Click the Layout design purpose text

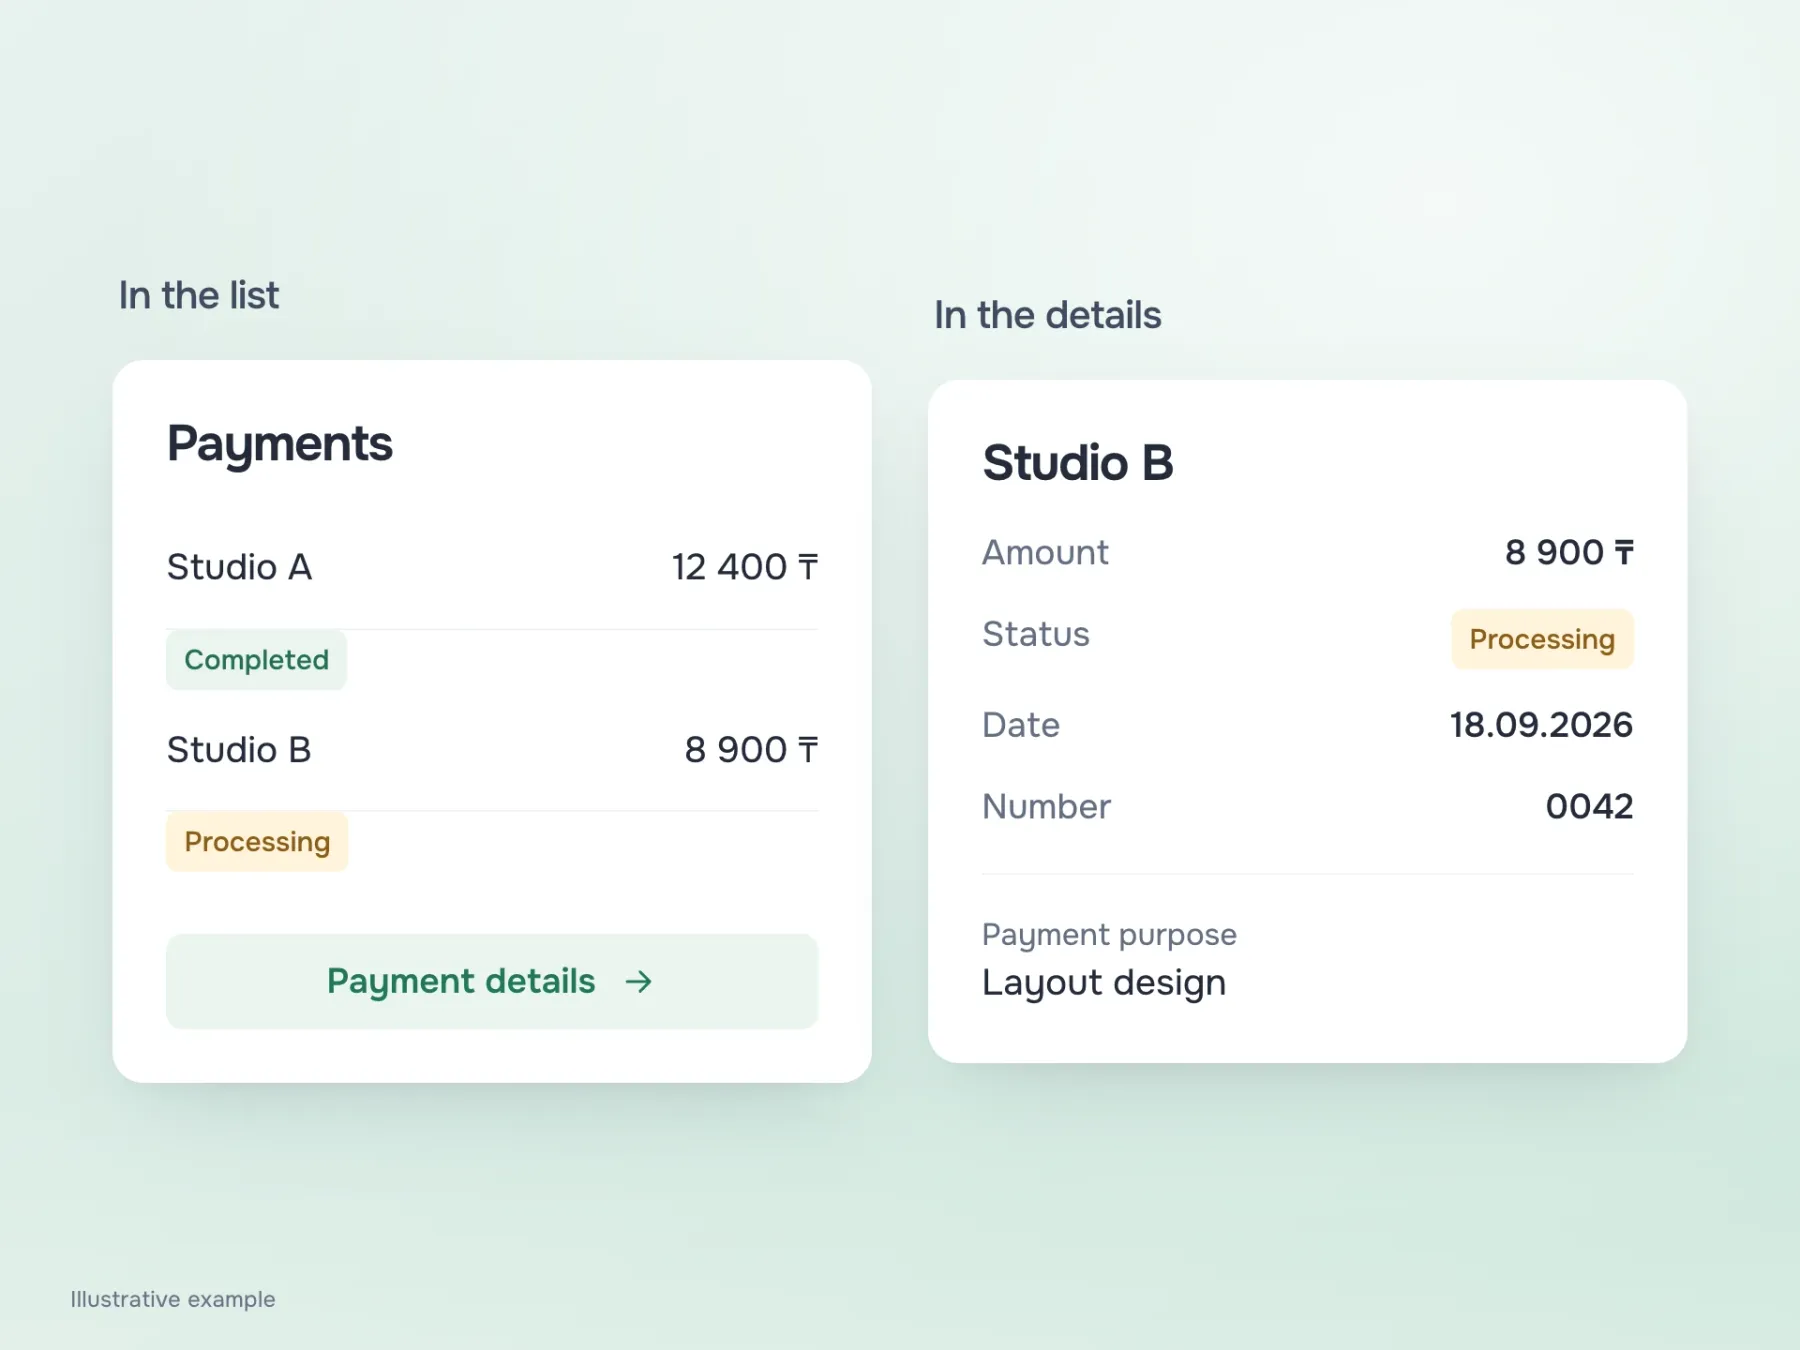click(1104, 983)
